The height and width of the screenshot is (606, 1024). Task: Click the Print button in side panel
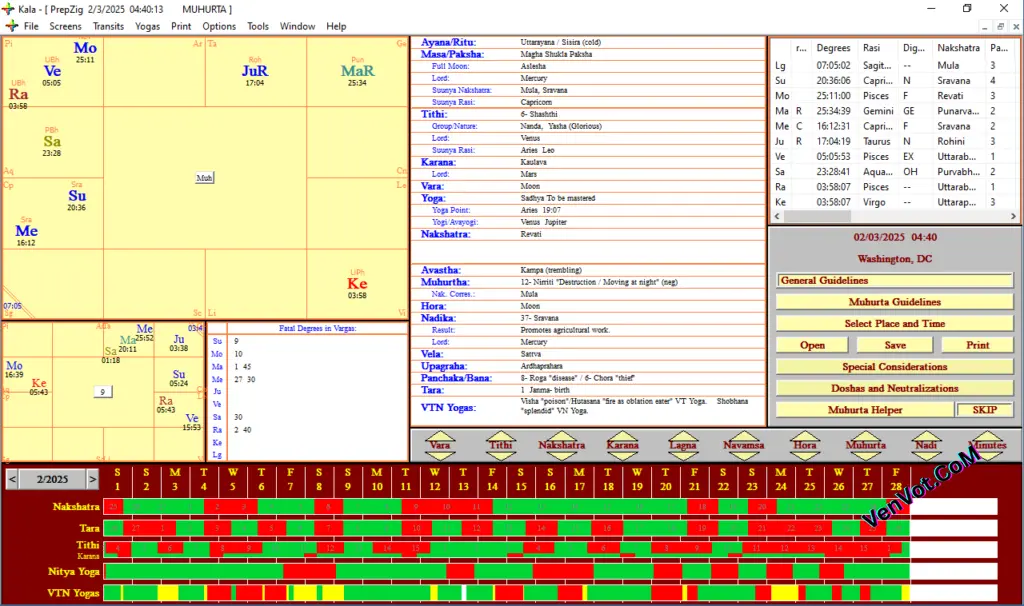tap(977, 345)
